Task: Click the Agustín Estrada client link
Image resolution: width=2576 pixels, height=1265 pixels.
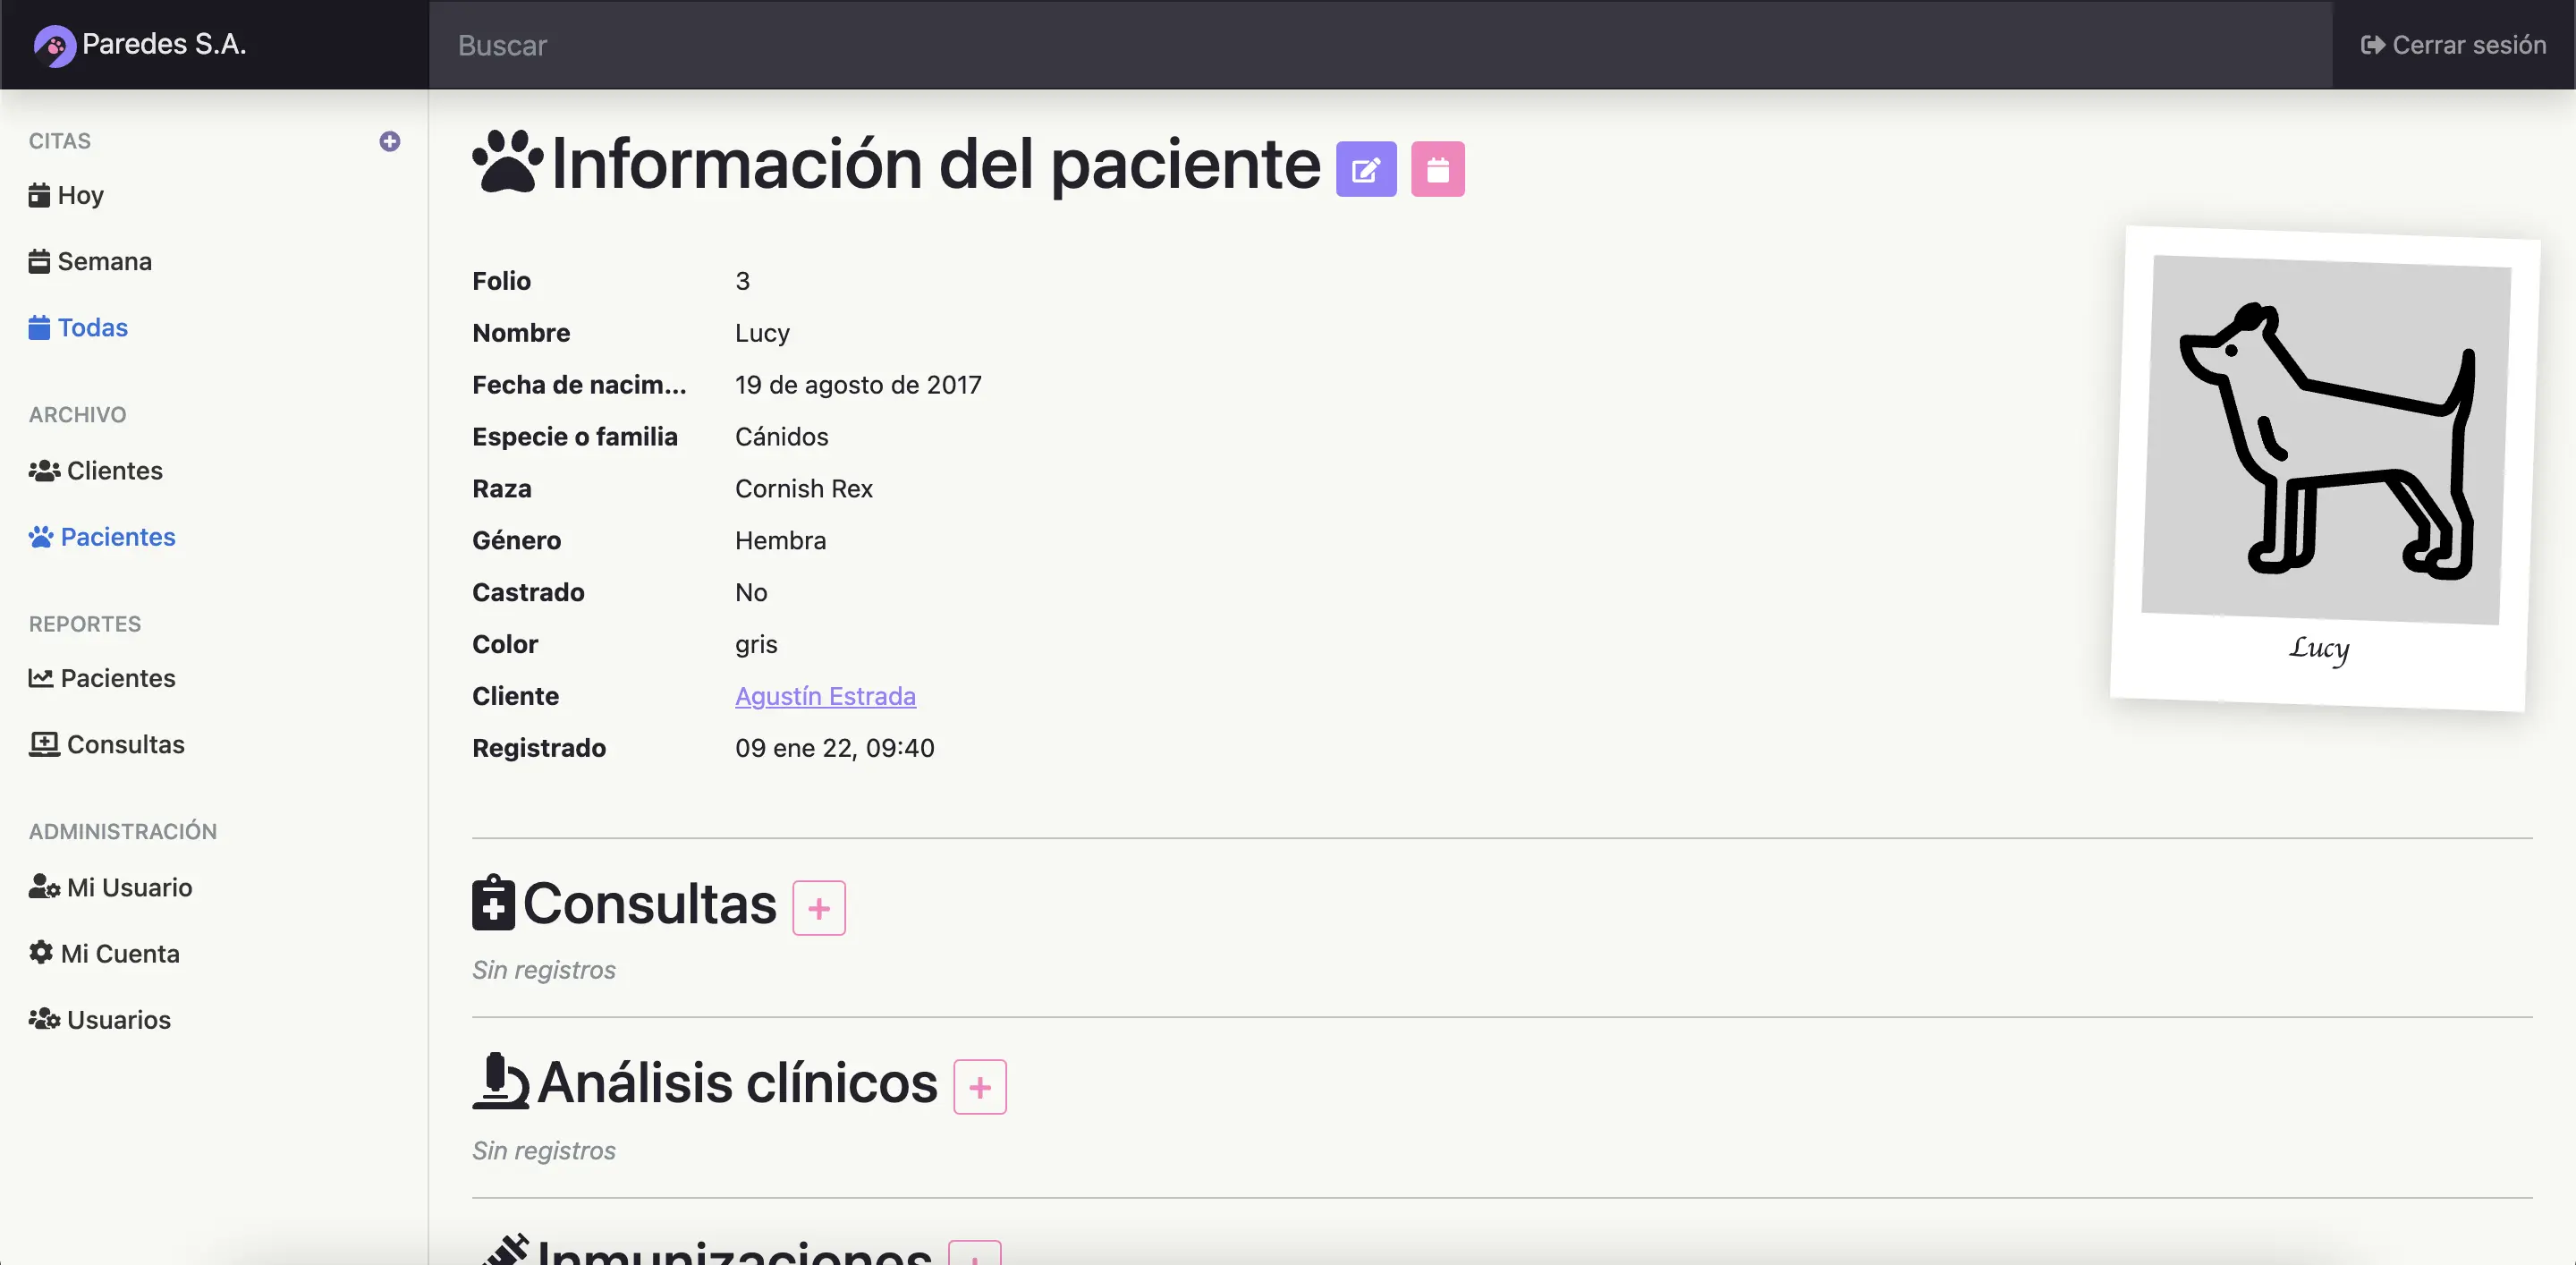Action: click(x=825, y=696)
